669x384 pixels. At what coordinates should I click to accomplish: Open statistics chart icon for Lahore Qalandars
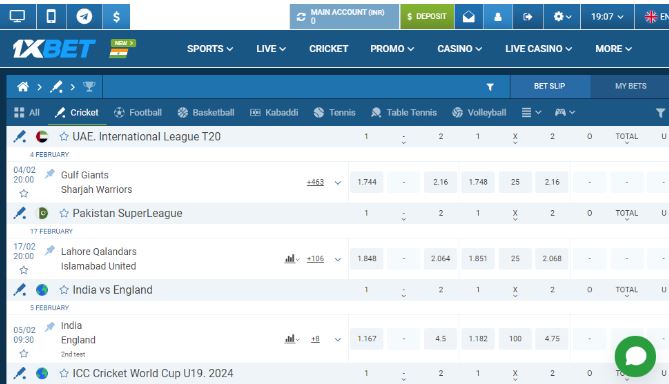pyautogui.click(x=291, y=259)
